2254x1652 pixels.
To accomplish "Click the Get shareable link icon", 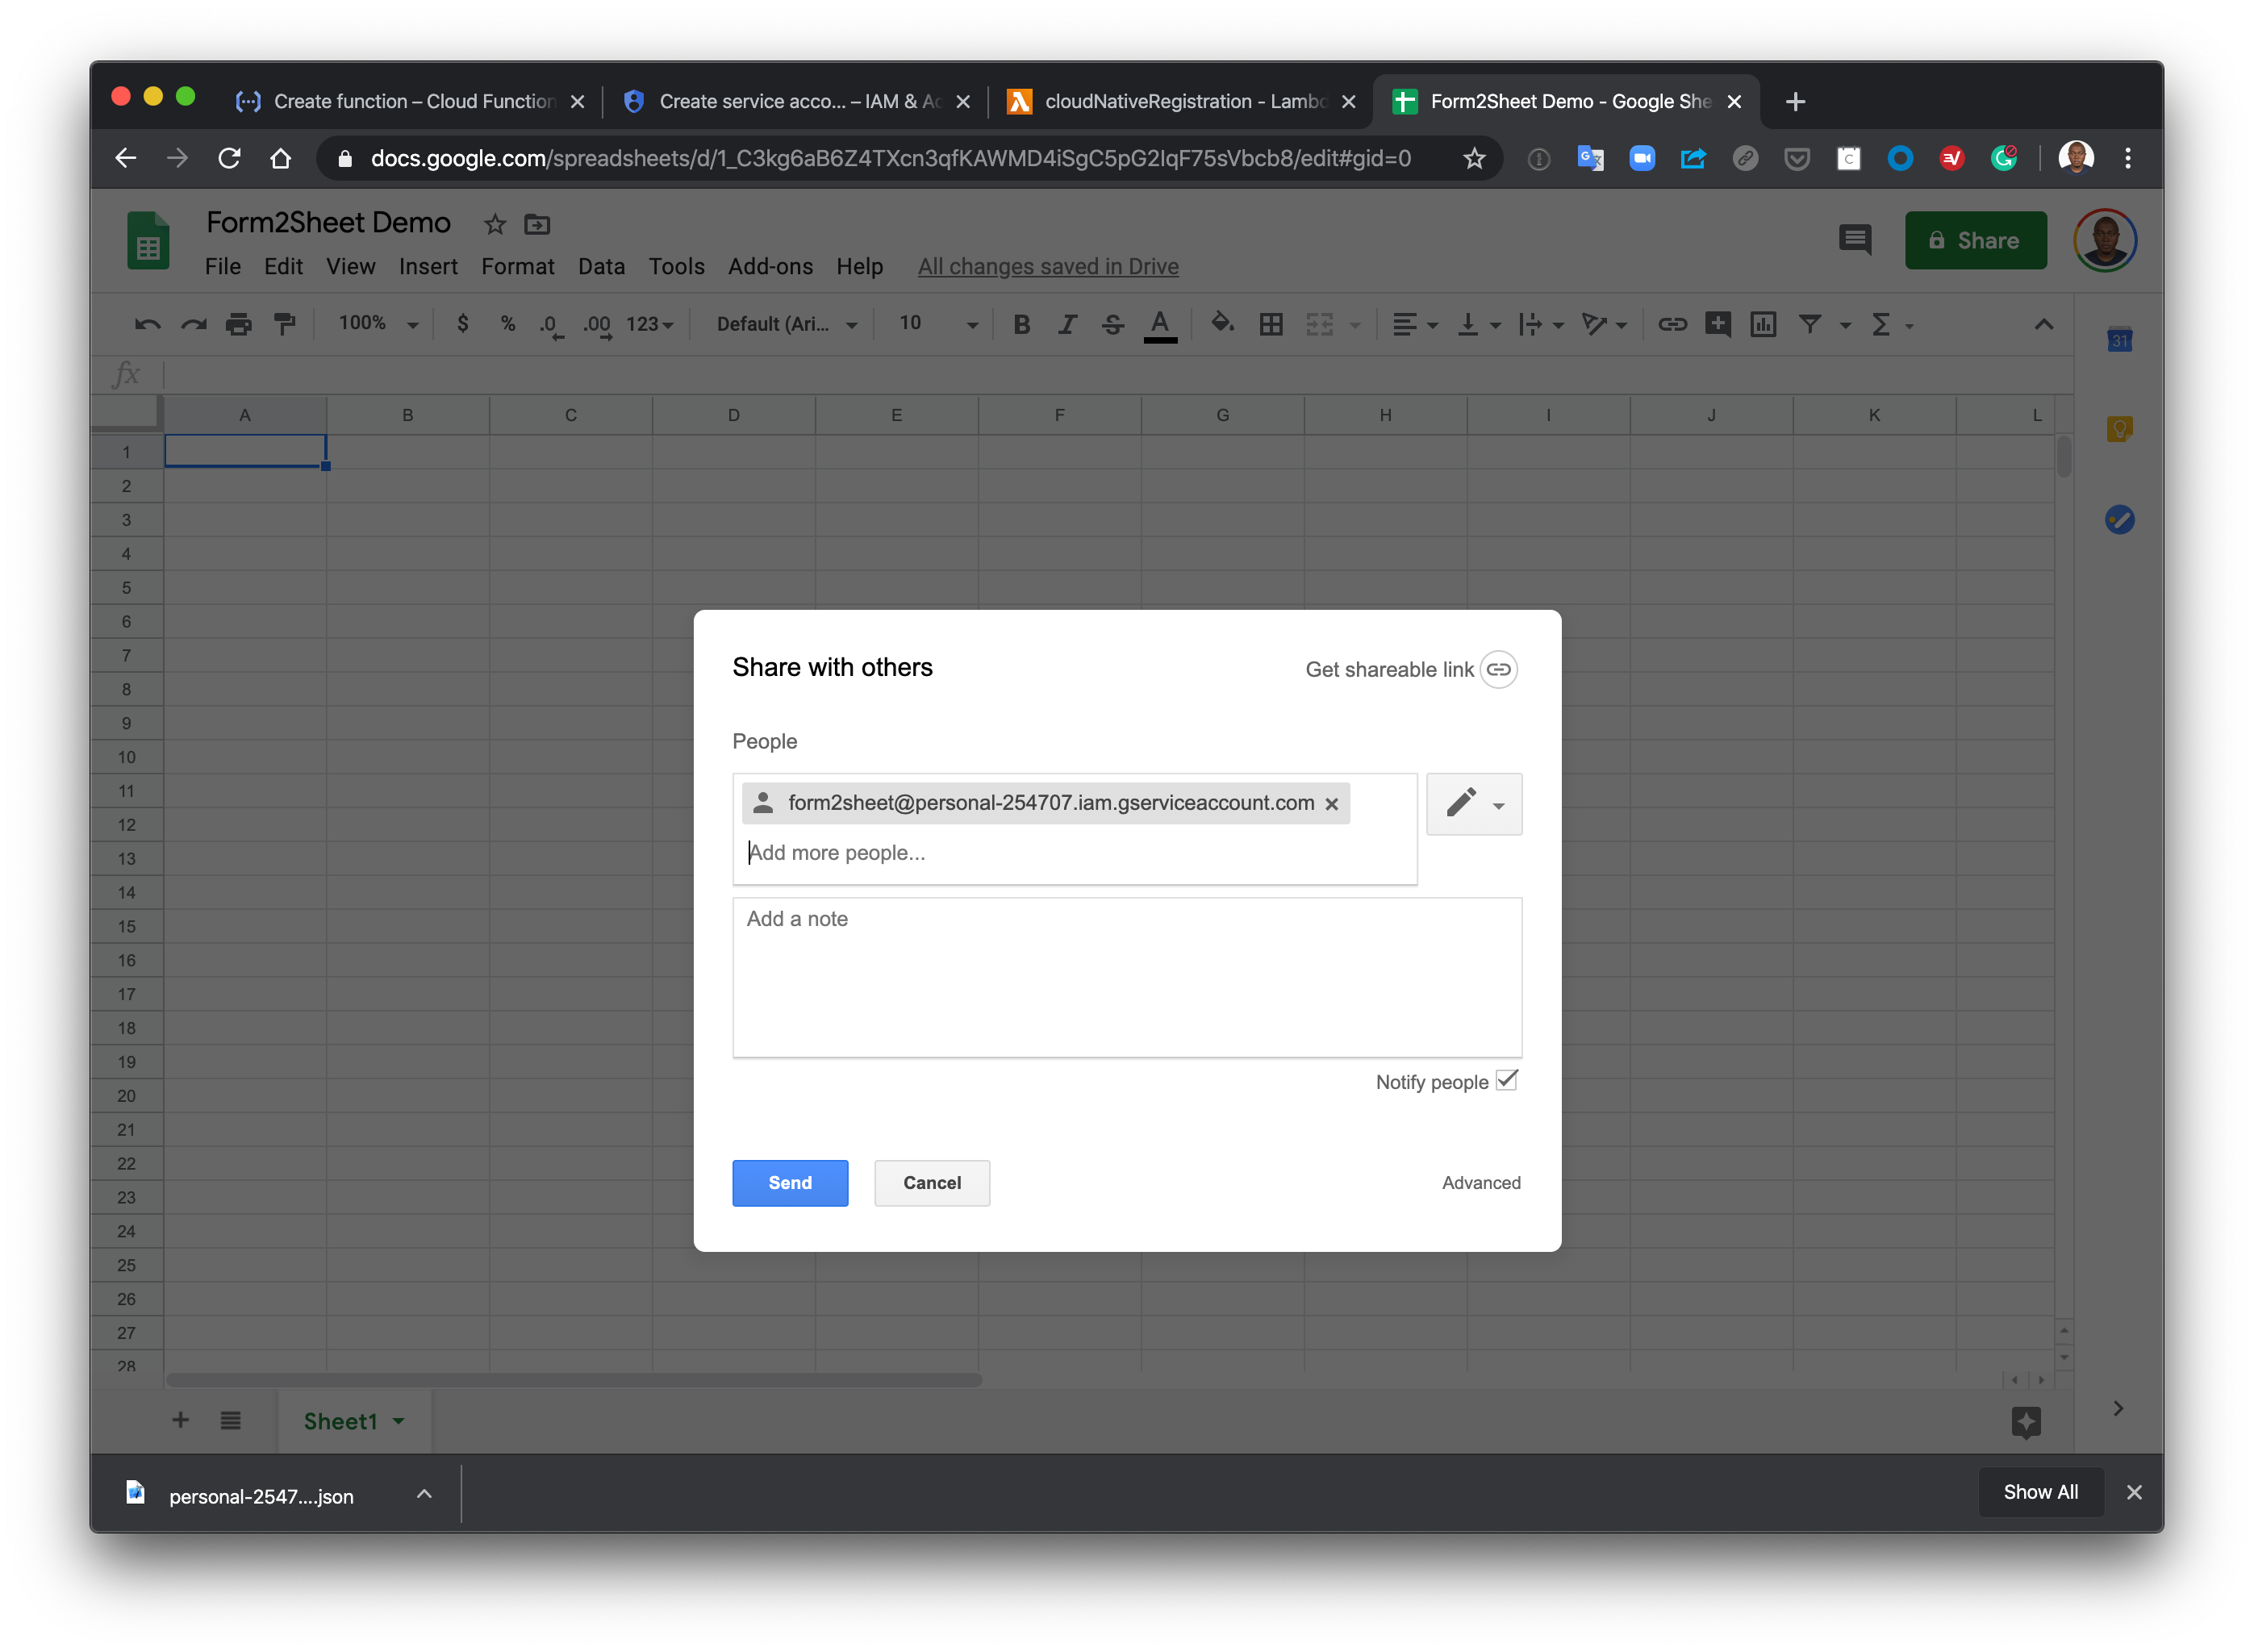I will 1497,669.
